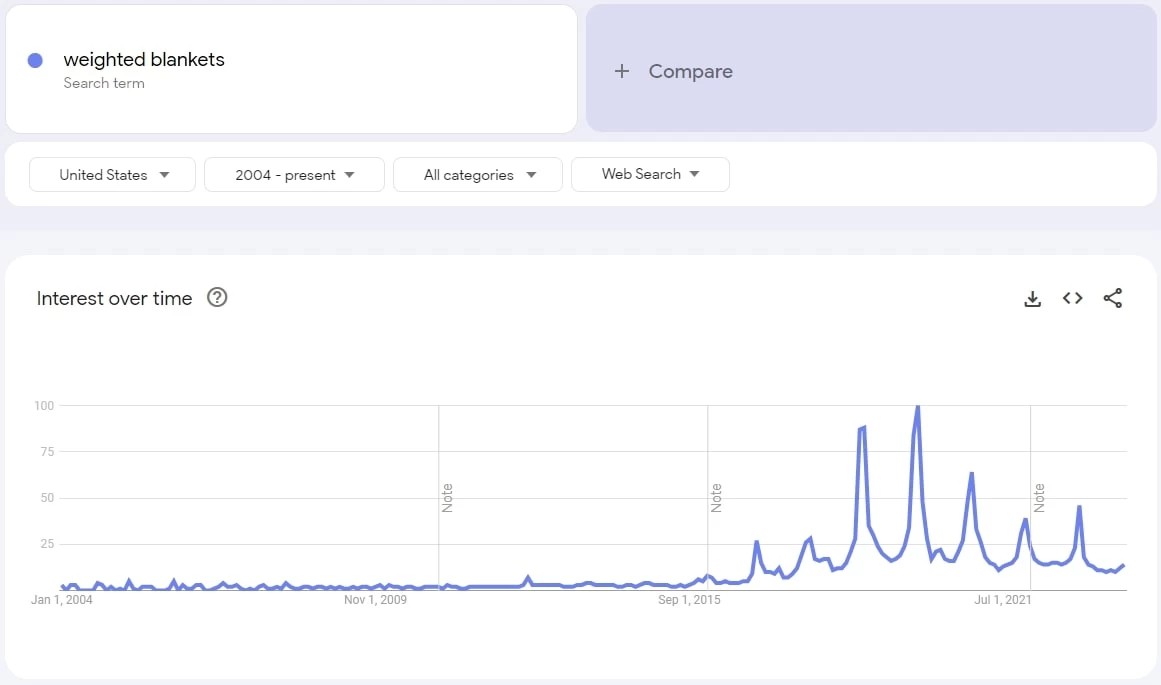Click the Interest over time heading
The height and width of the screenshot is (685, 1161).
(114, 298)
